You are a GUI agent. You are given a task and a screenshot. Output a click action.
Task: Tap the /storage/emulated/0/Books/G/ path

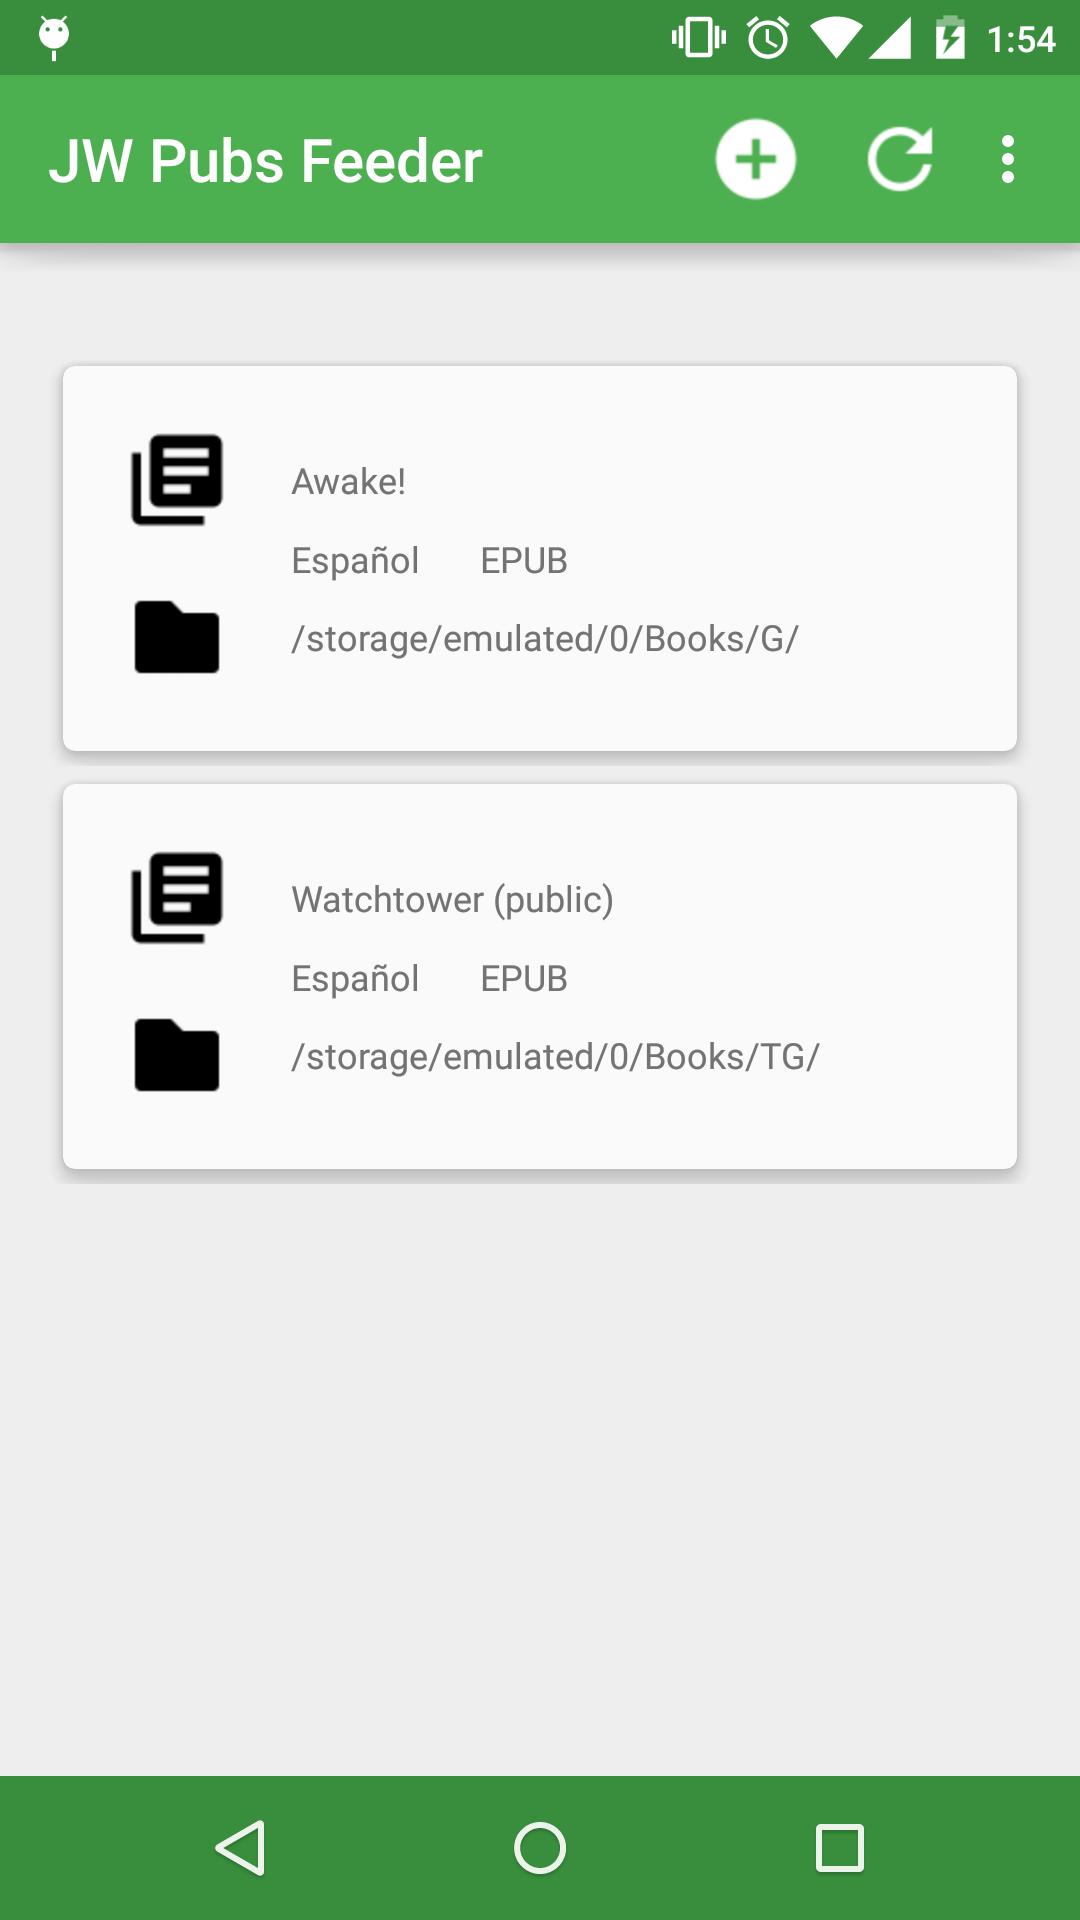545,639
